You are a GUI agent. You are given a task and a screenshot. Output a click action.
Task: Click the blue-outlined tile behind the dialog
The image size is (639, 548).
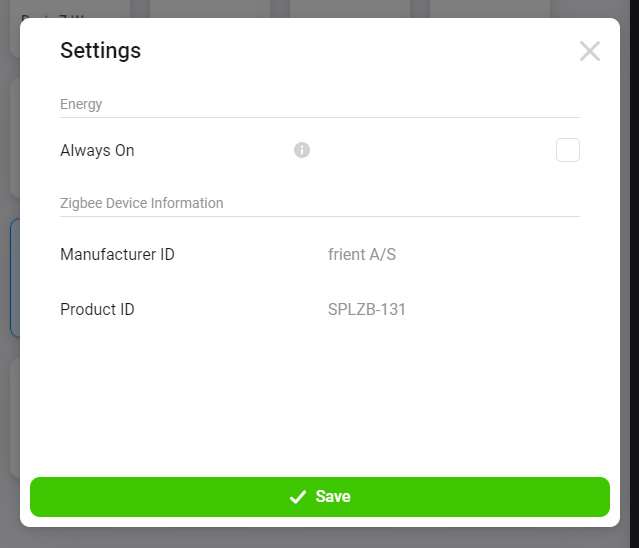(13, 278)
